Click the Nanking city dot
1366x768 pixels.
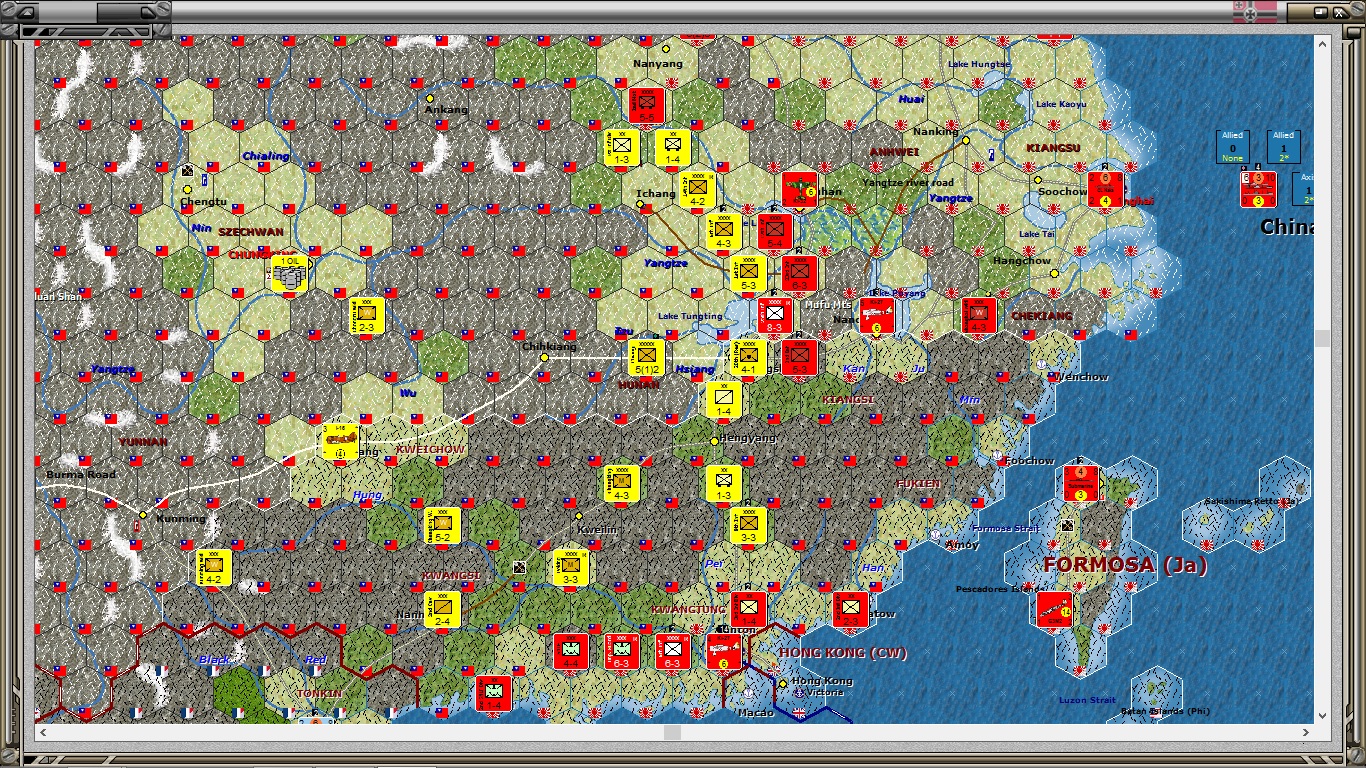point(966,141)
